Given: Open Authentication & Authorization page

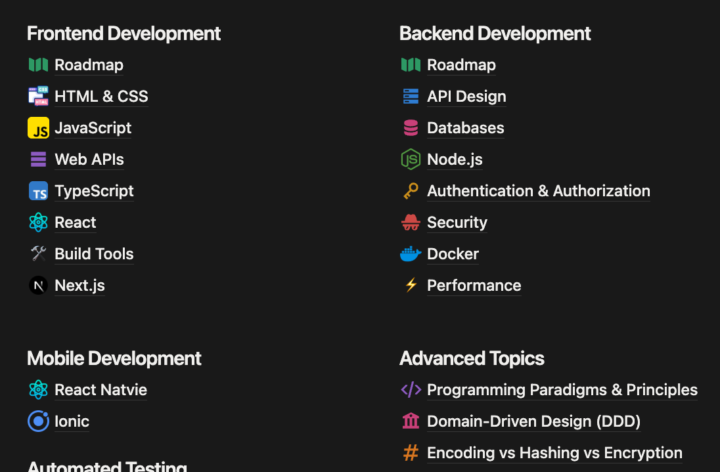Looking at the screenshot, I should pyautogui.click(x=539, y=191).
